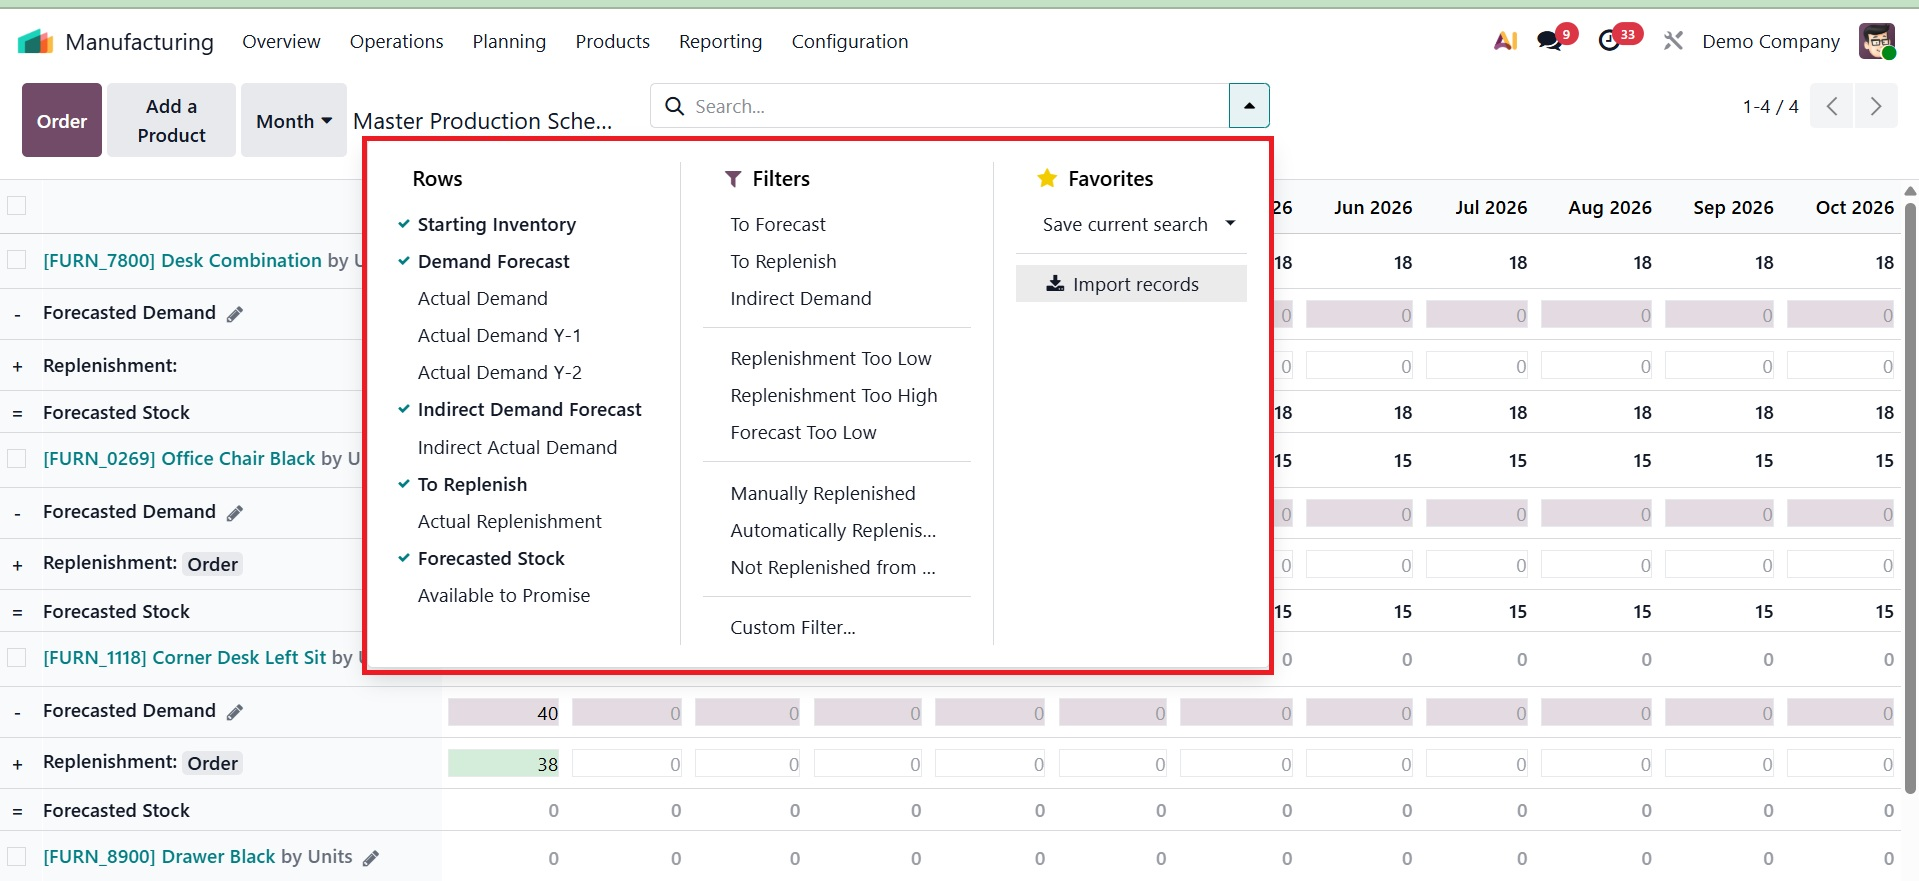1919x881 pixels.
Task: Go to next page arrow
Action: 1876,106
